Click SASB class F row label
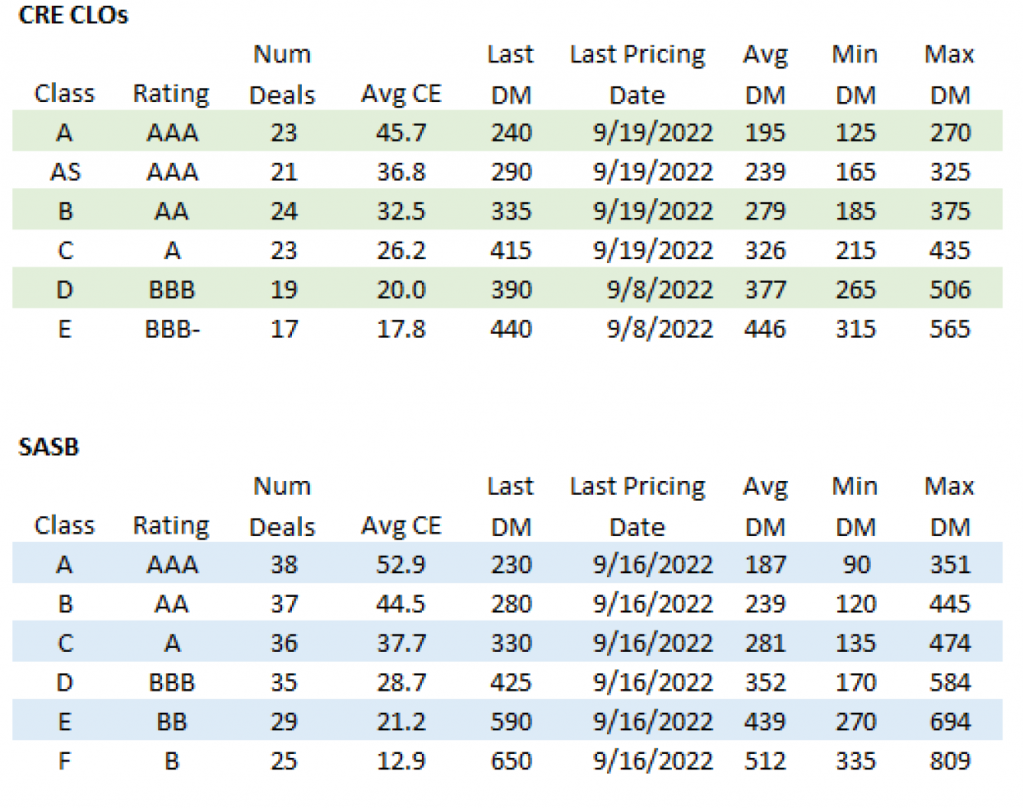The width and height of the screenshot is (1024, 809). coord(65,761)
